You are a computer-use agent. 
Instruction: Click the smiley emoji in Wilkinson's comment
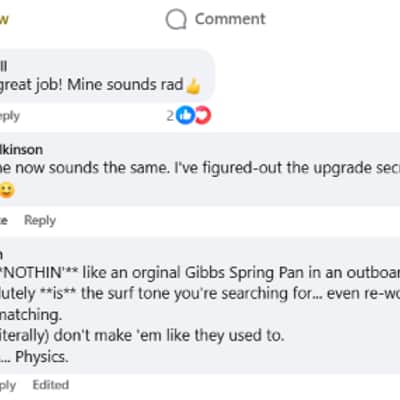(x=7, y=190)
